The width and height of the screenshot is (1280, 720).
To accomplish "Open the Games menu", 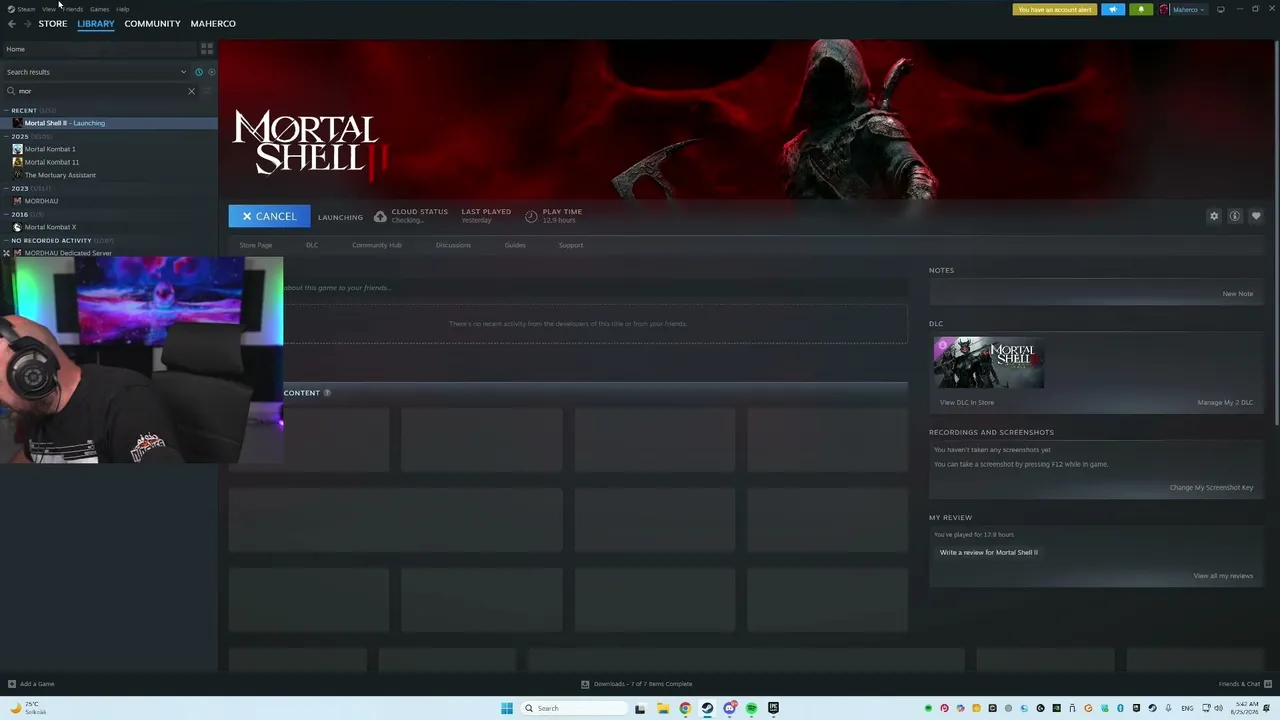I will coord(100,9).
